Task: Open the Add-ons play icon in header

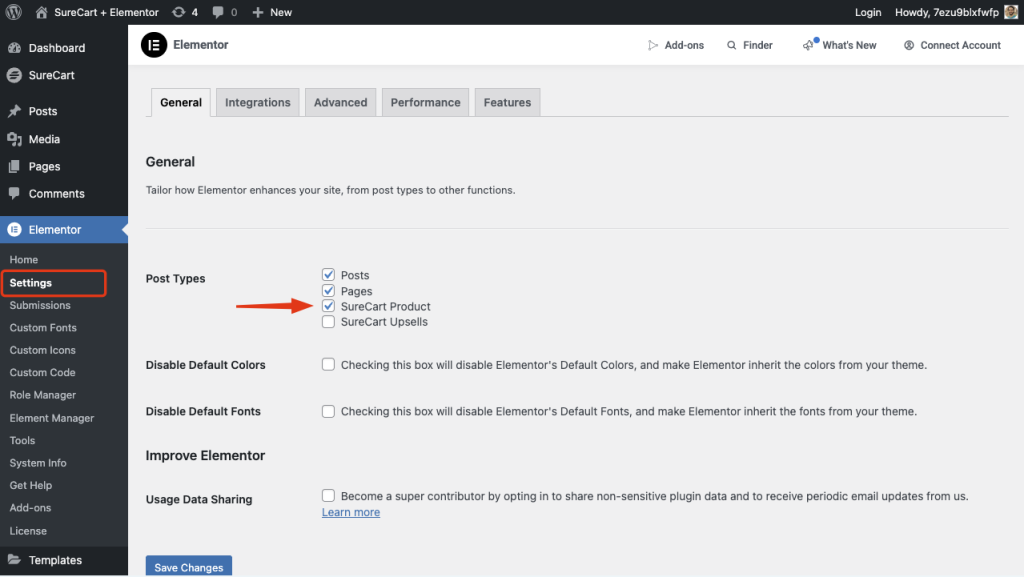Action: pos(653,45)
